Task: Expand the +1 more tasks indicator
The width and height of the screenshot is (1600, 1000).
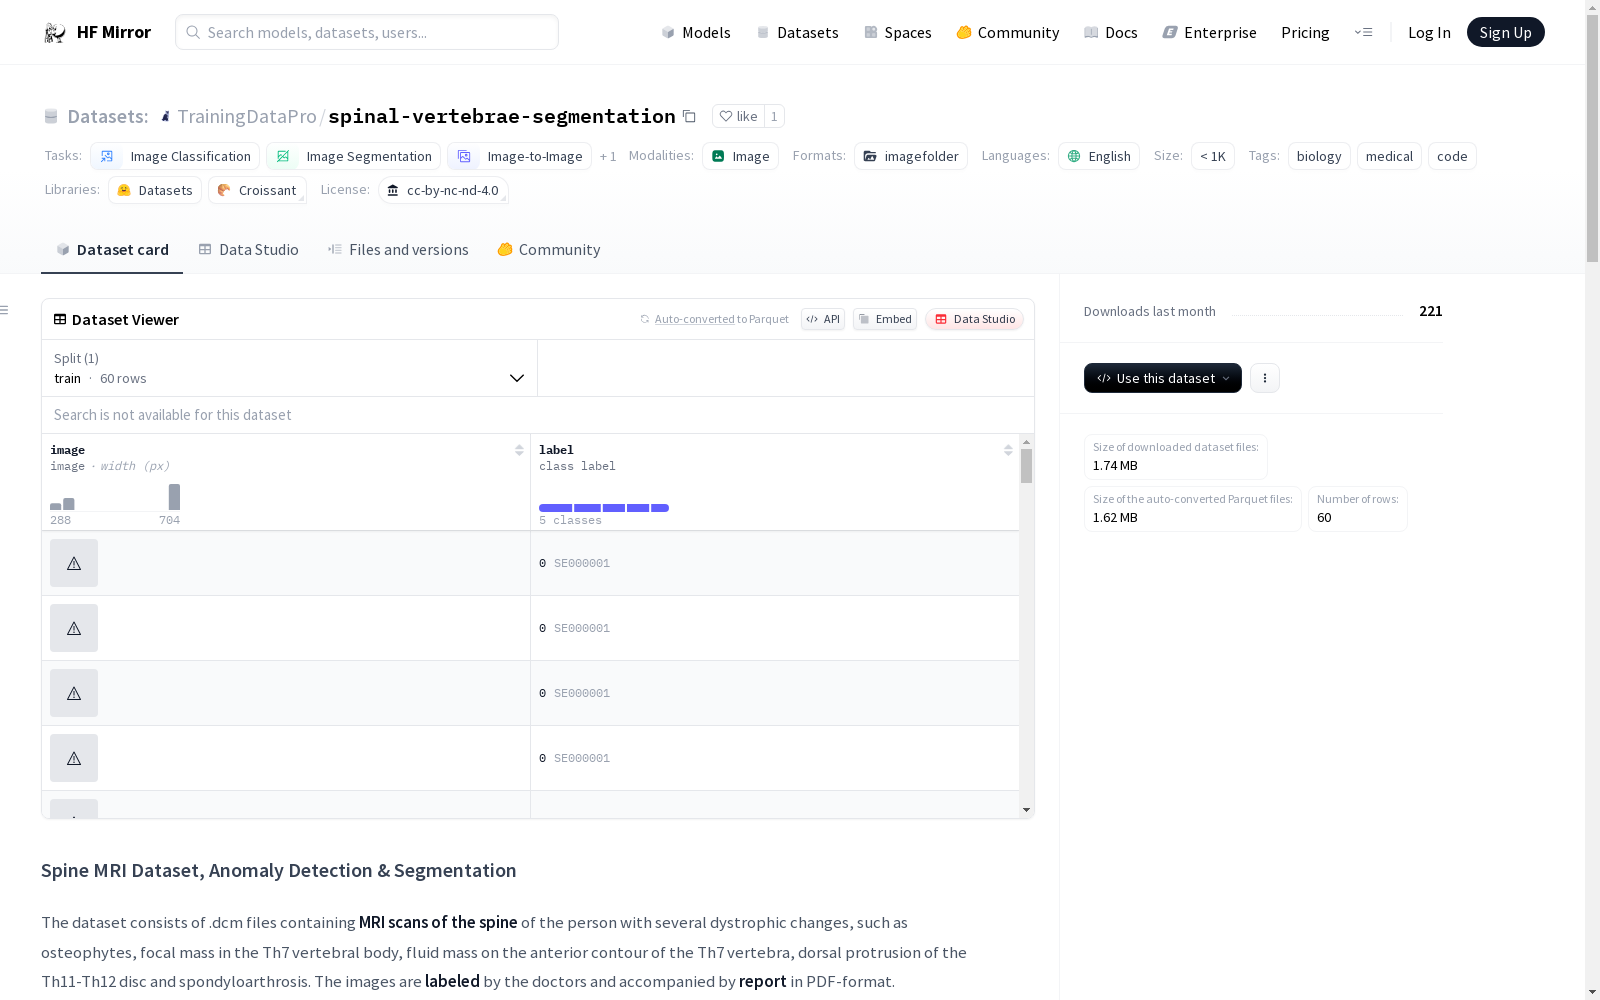Action: coord(608,156)
